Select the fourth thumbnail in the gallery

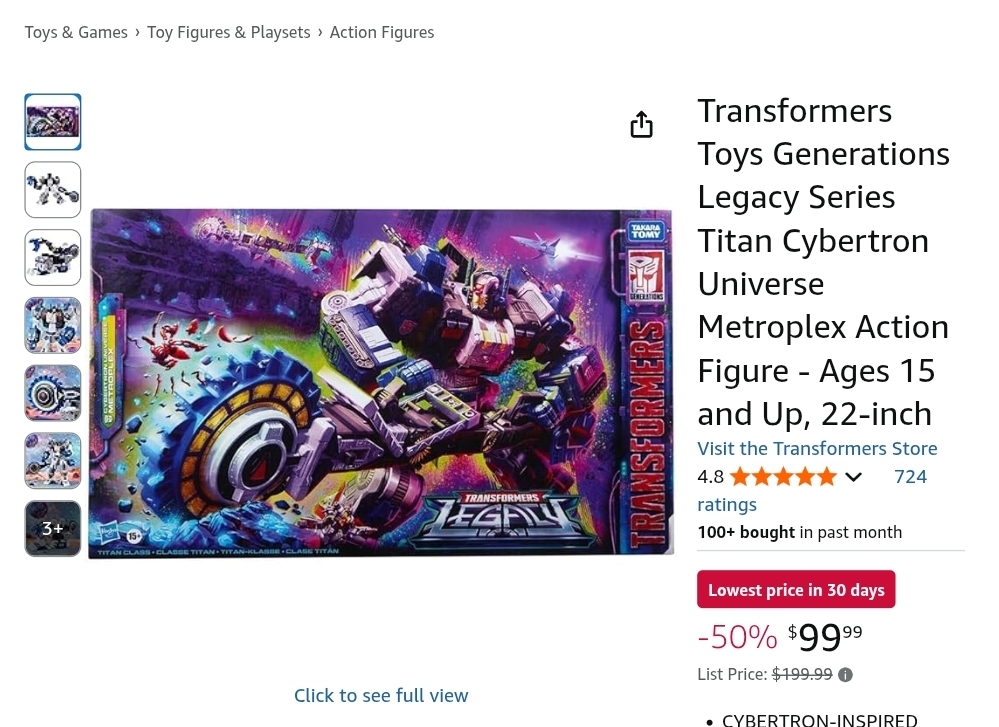pos(53,325)
